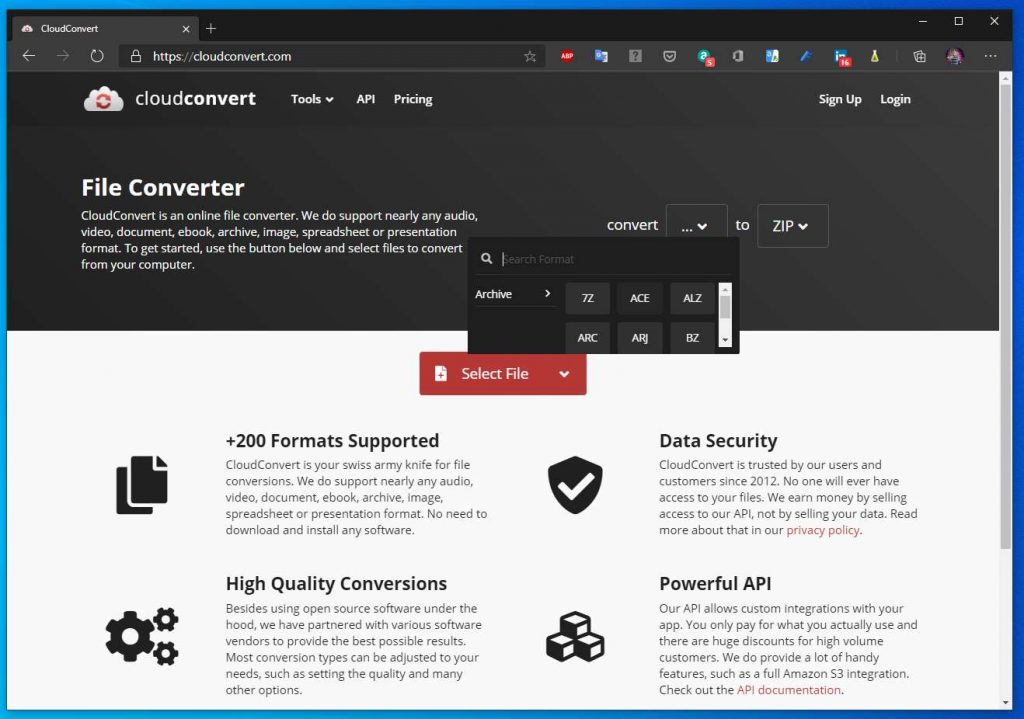Click the cloudconvert brand name text
Viewport: 1024px width, 719px height.
point(195,99)
